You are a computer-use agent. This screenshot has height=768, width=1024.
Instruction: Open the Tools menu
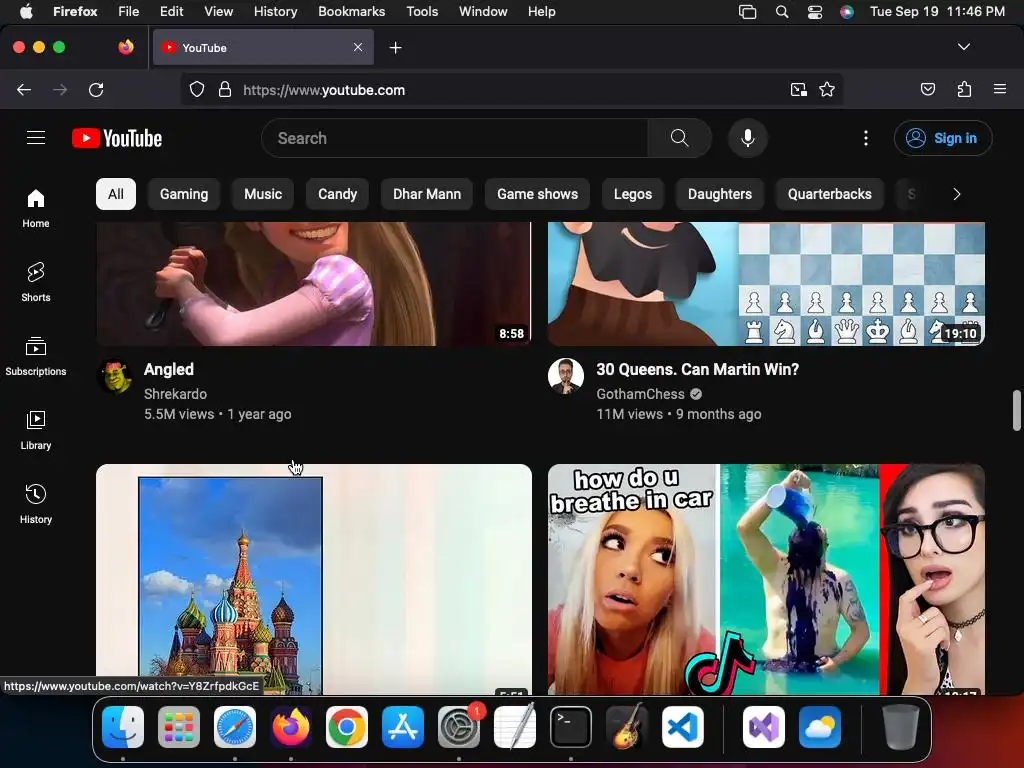click(x=422, y=12)
